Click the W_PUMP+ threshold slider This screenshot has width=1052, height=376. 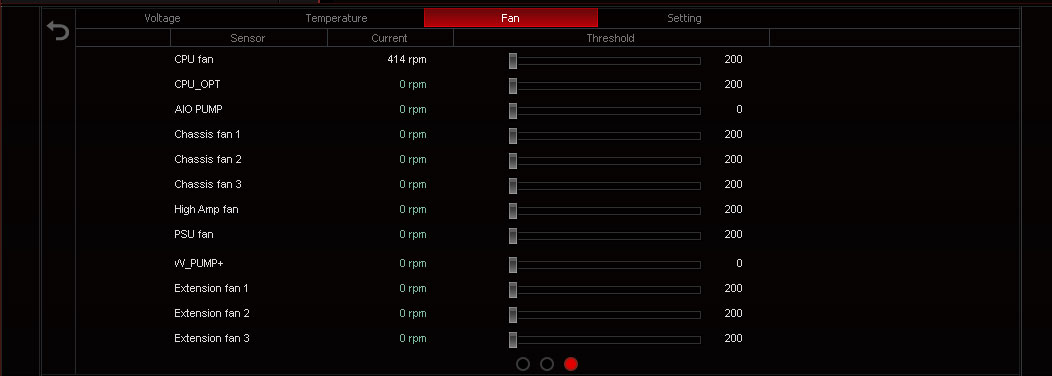coord(604,265)
